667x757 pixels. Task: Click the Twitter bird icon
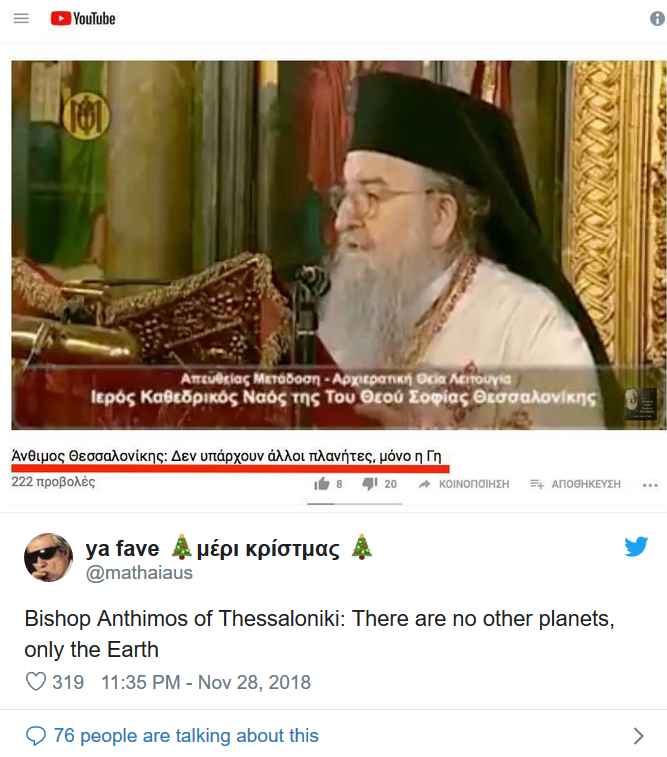click(x=636, y=547)
